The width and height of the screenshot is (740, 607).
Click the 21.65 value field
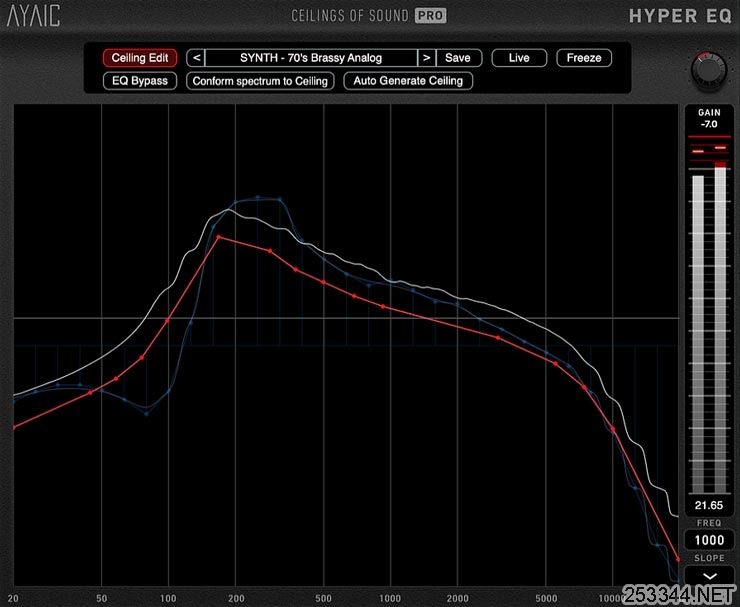coord(709,506)
